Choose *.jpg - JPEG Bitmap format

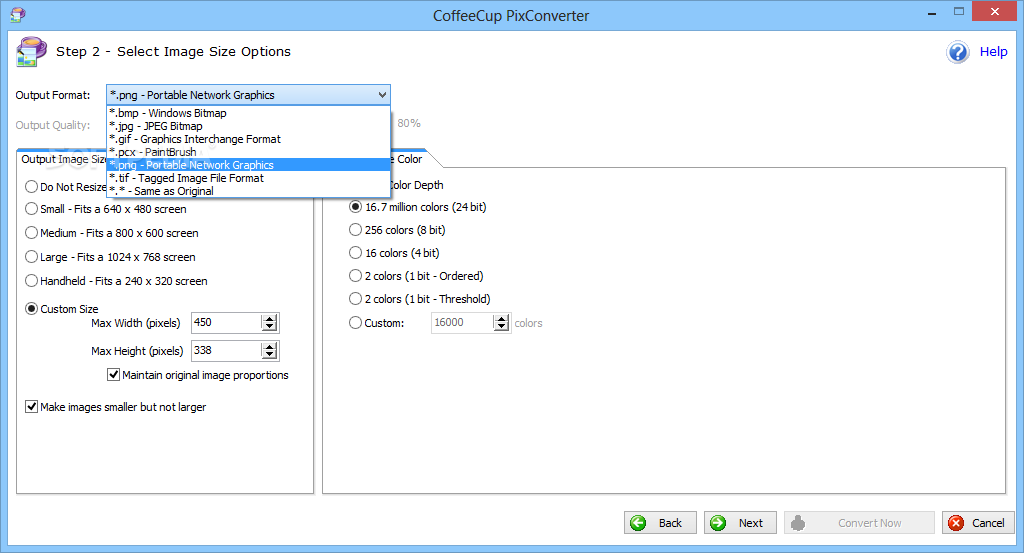point(248,126)
